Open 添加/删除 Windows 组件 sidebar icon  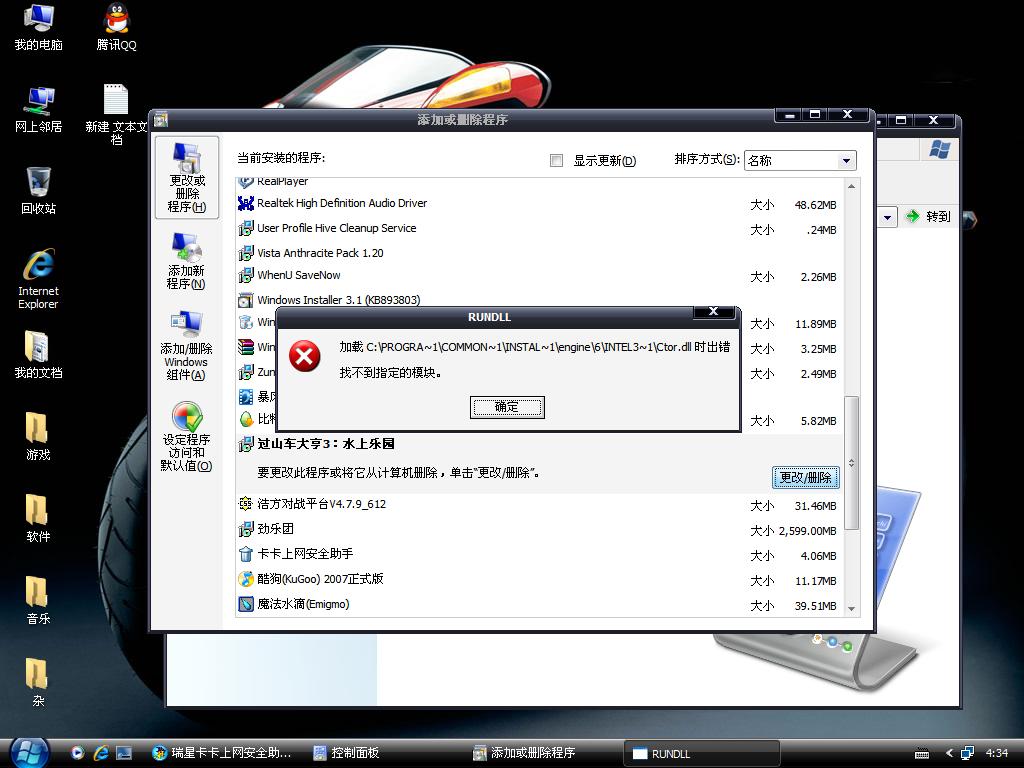tap(186, 346)
